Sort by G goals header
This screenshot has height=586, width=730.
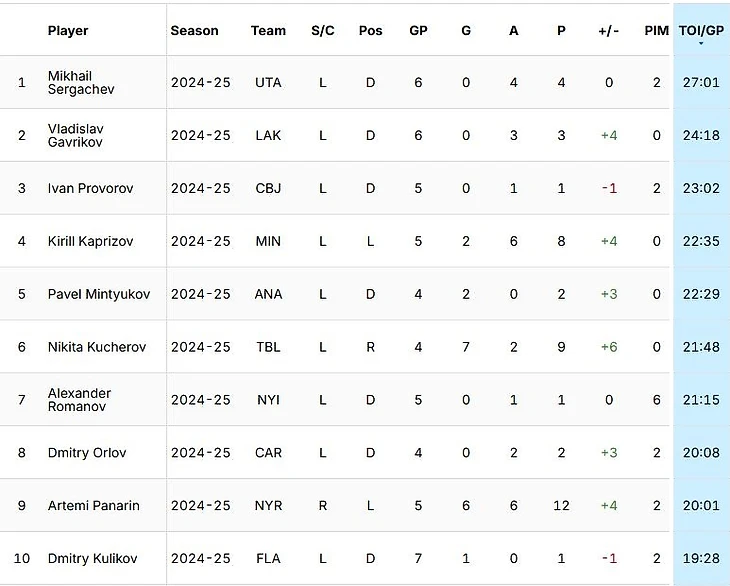(x=466, y=31)
